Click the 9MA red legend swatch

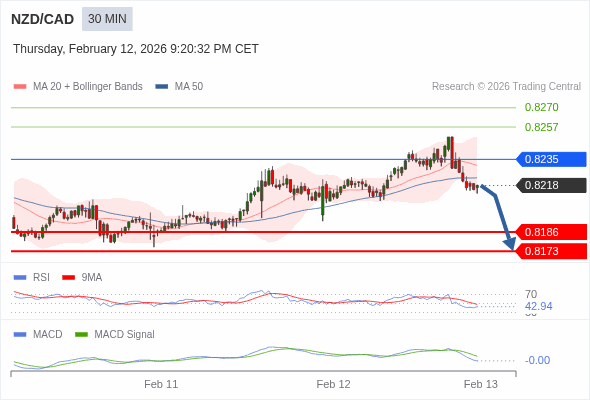point(68,278)
